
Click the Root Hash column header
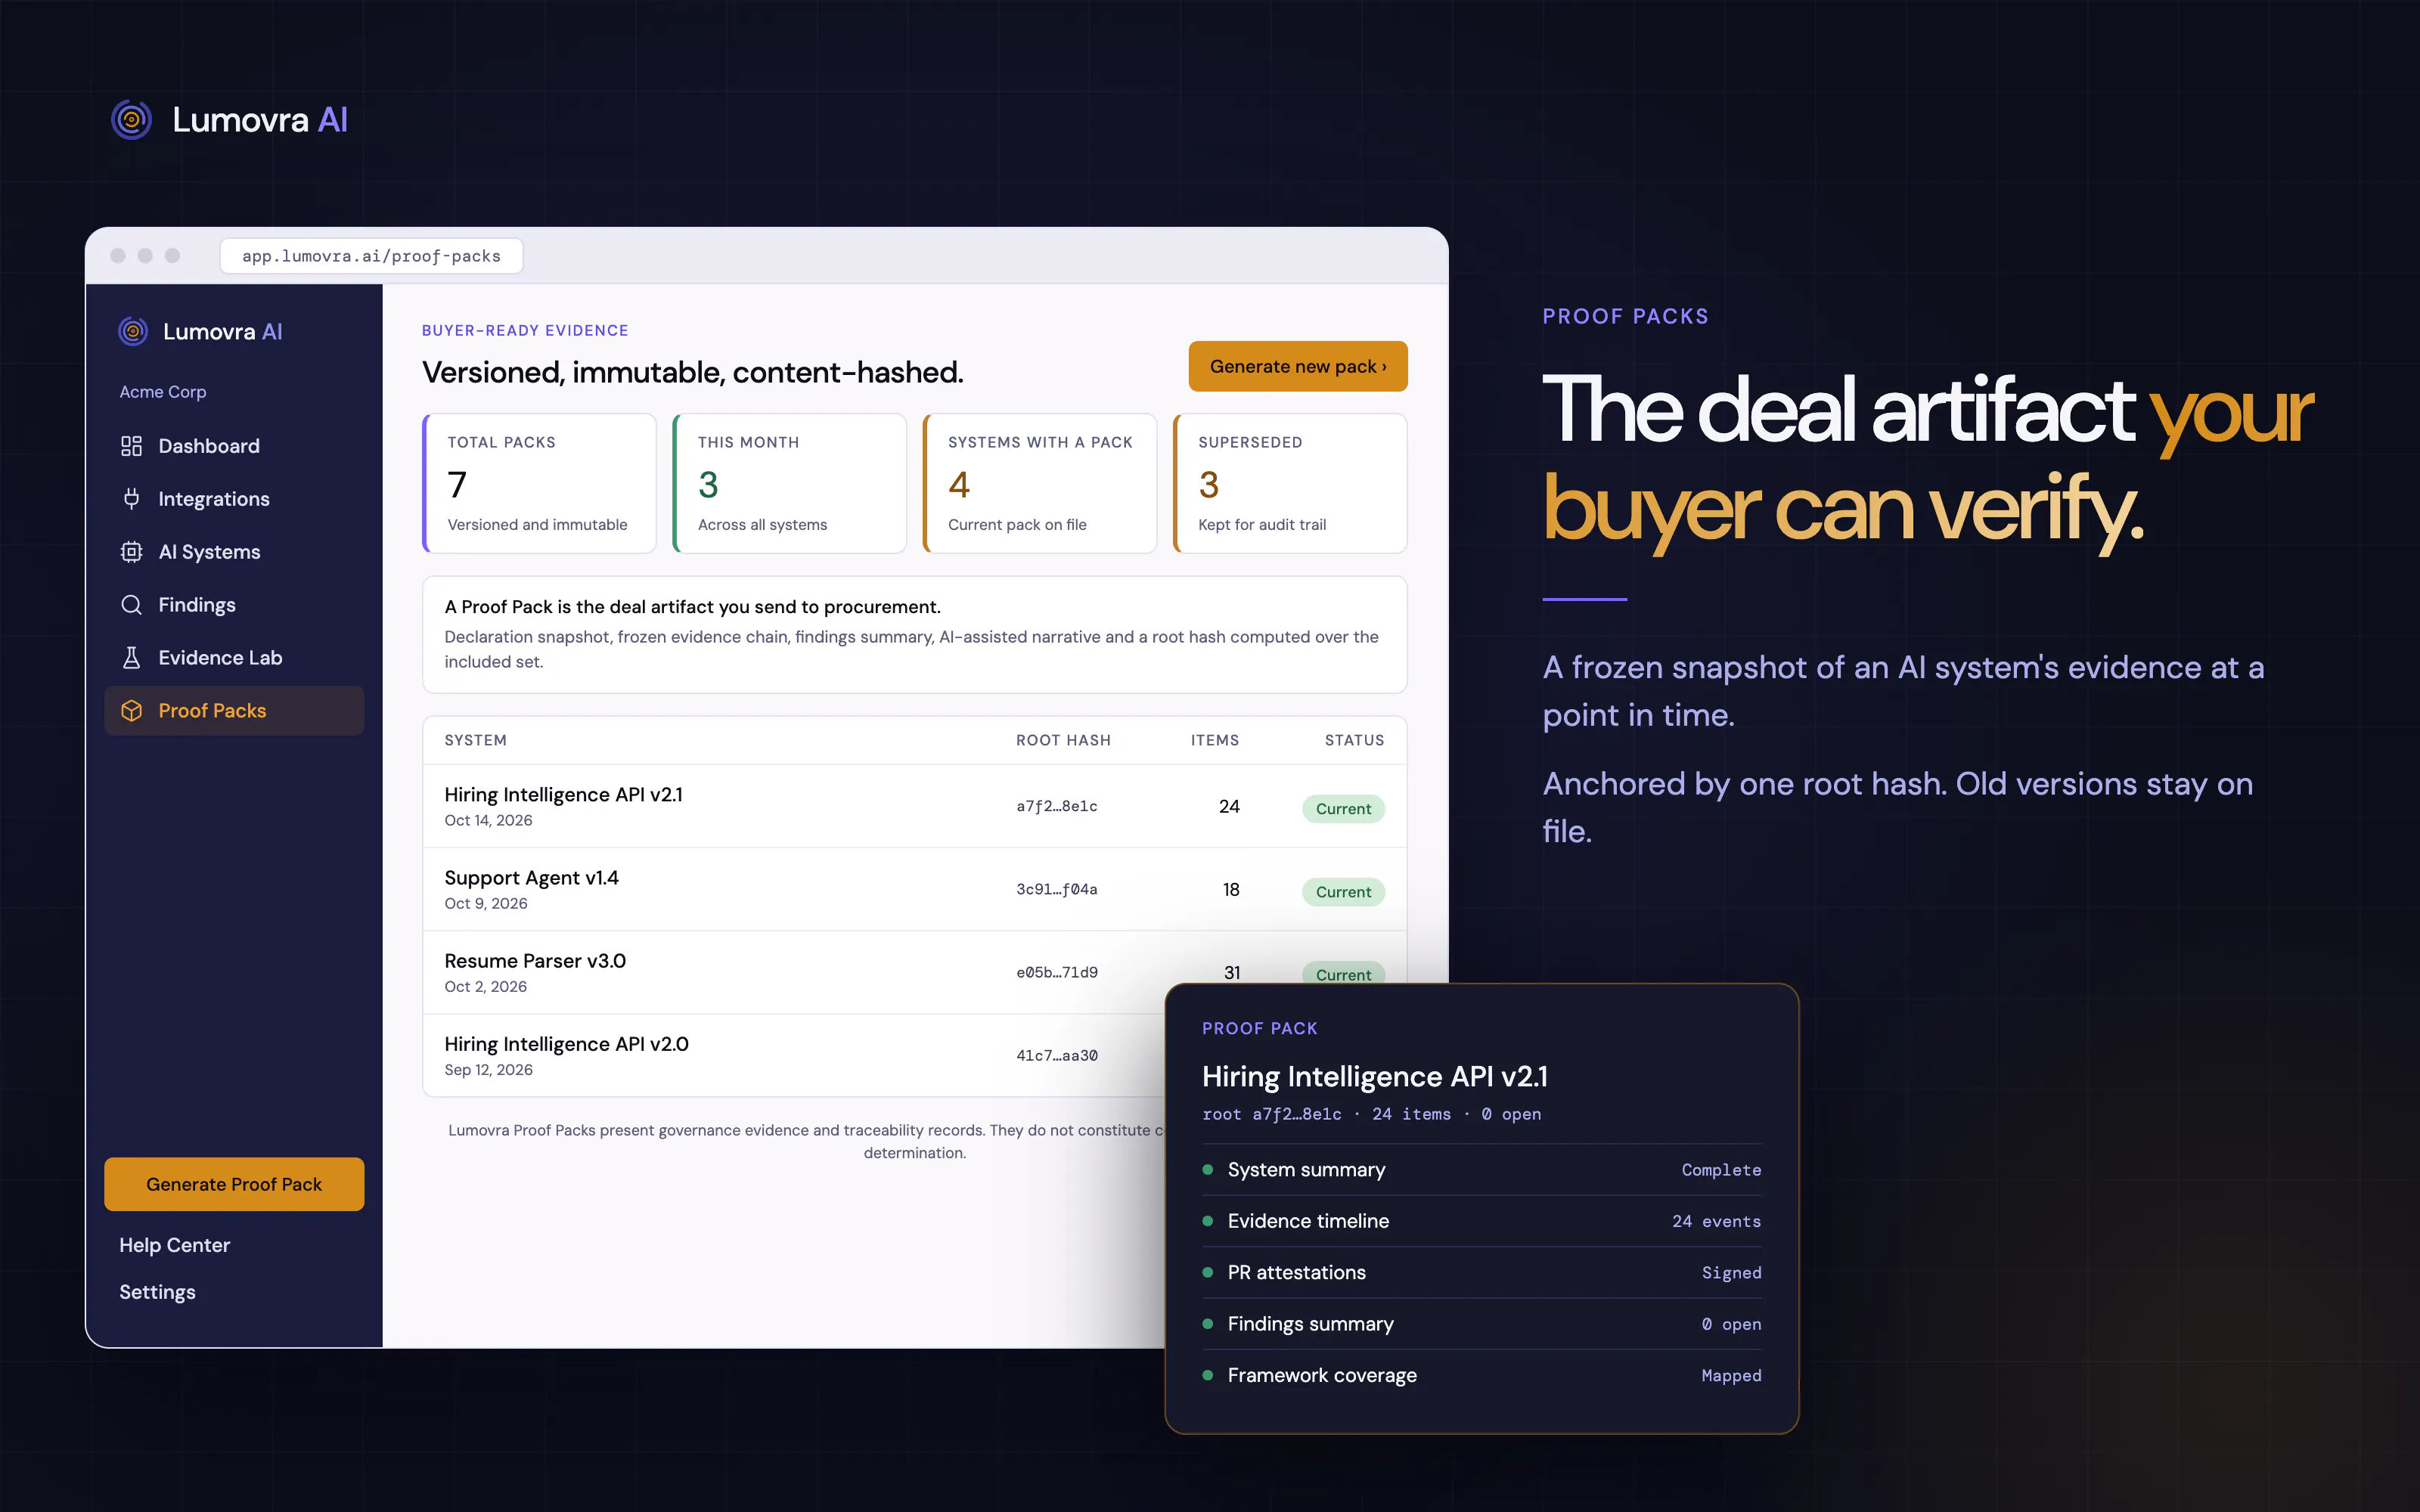pos(1063,740)
